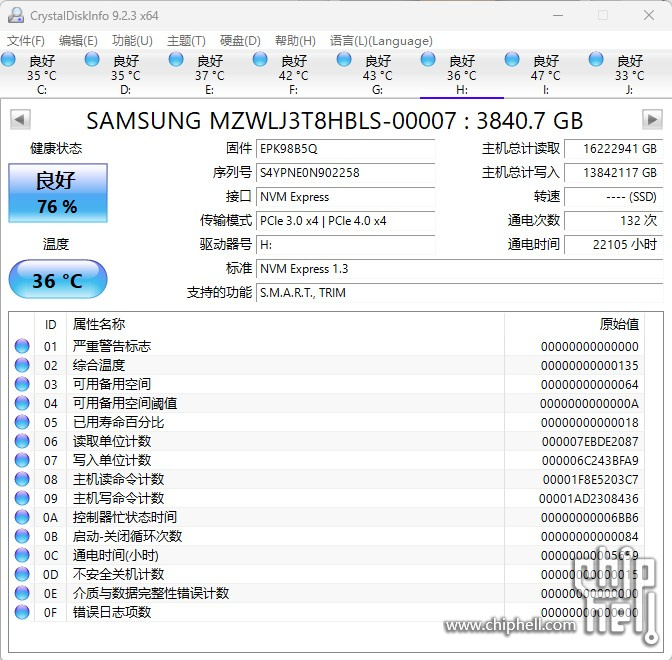Click status orb for drive J:

click(596, 59)
